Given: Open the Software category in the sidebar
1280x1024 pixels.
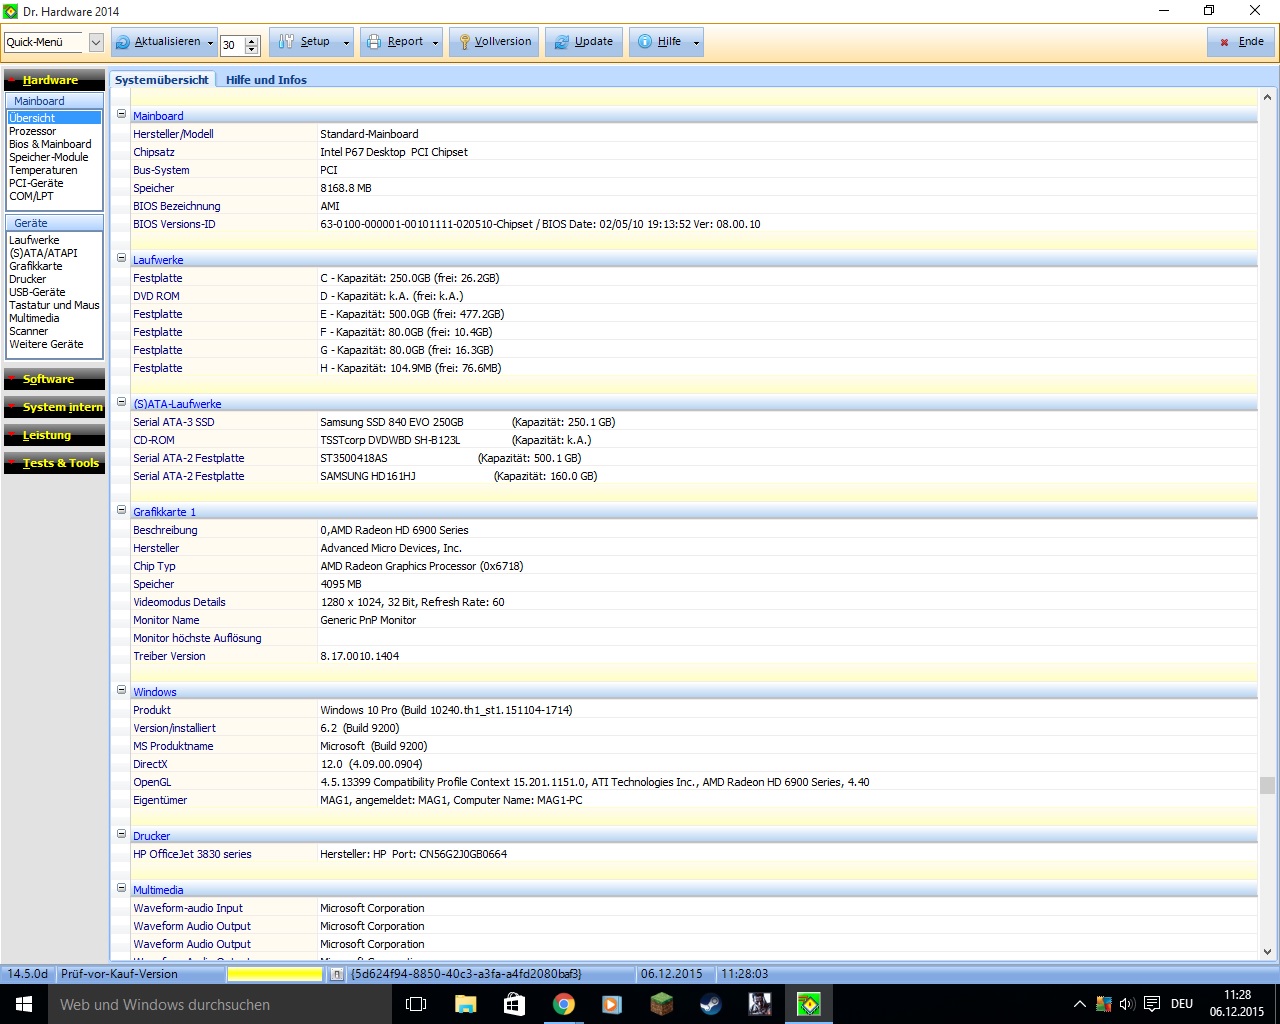Looking at the screenshot, I should pos(54,379).
